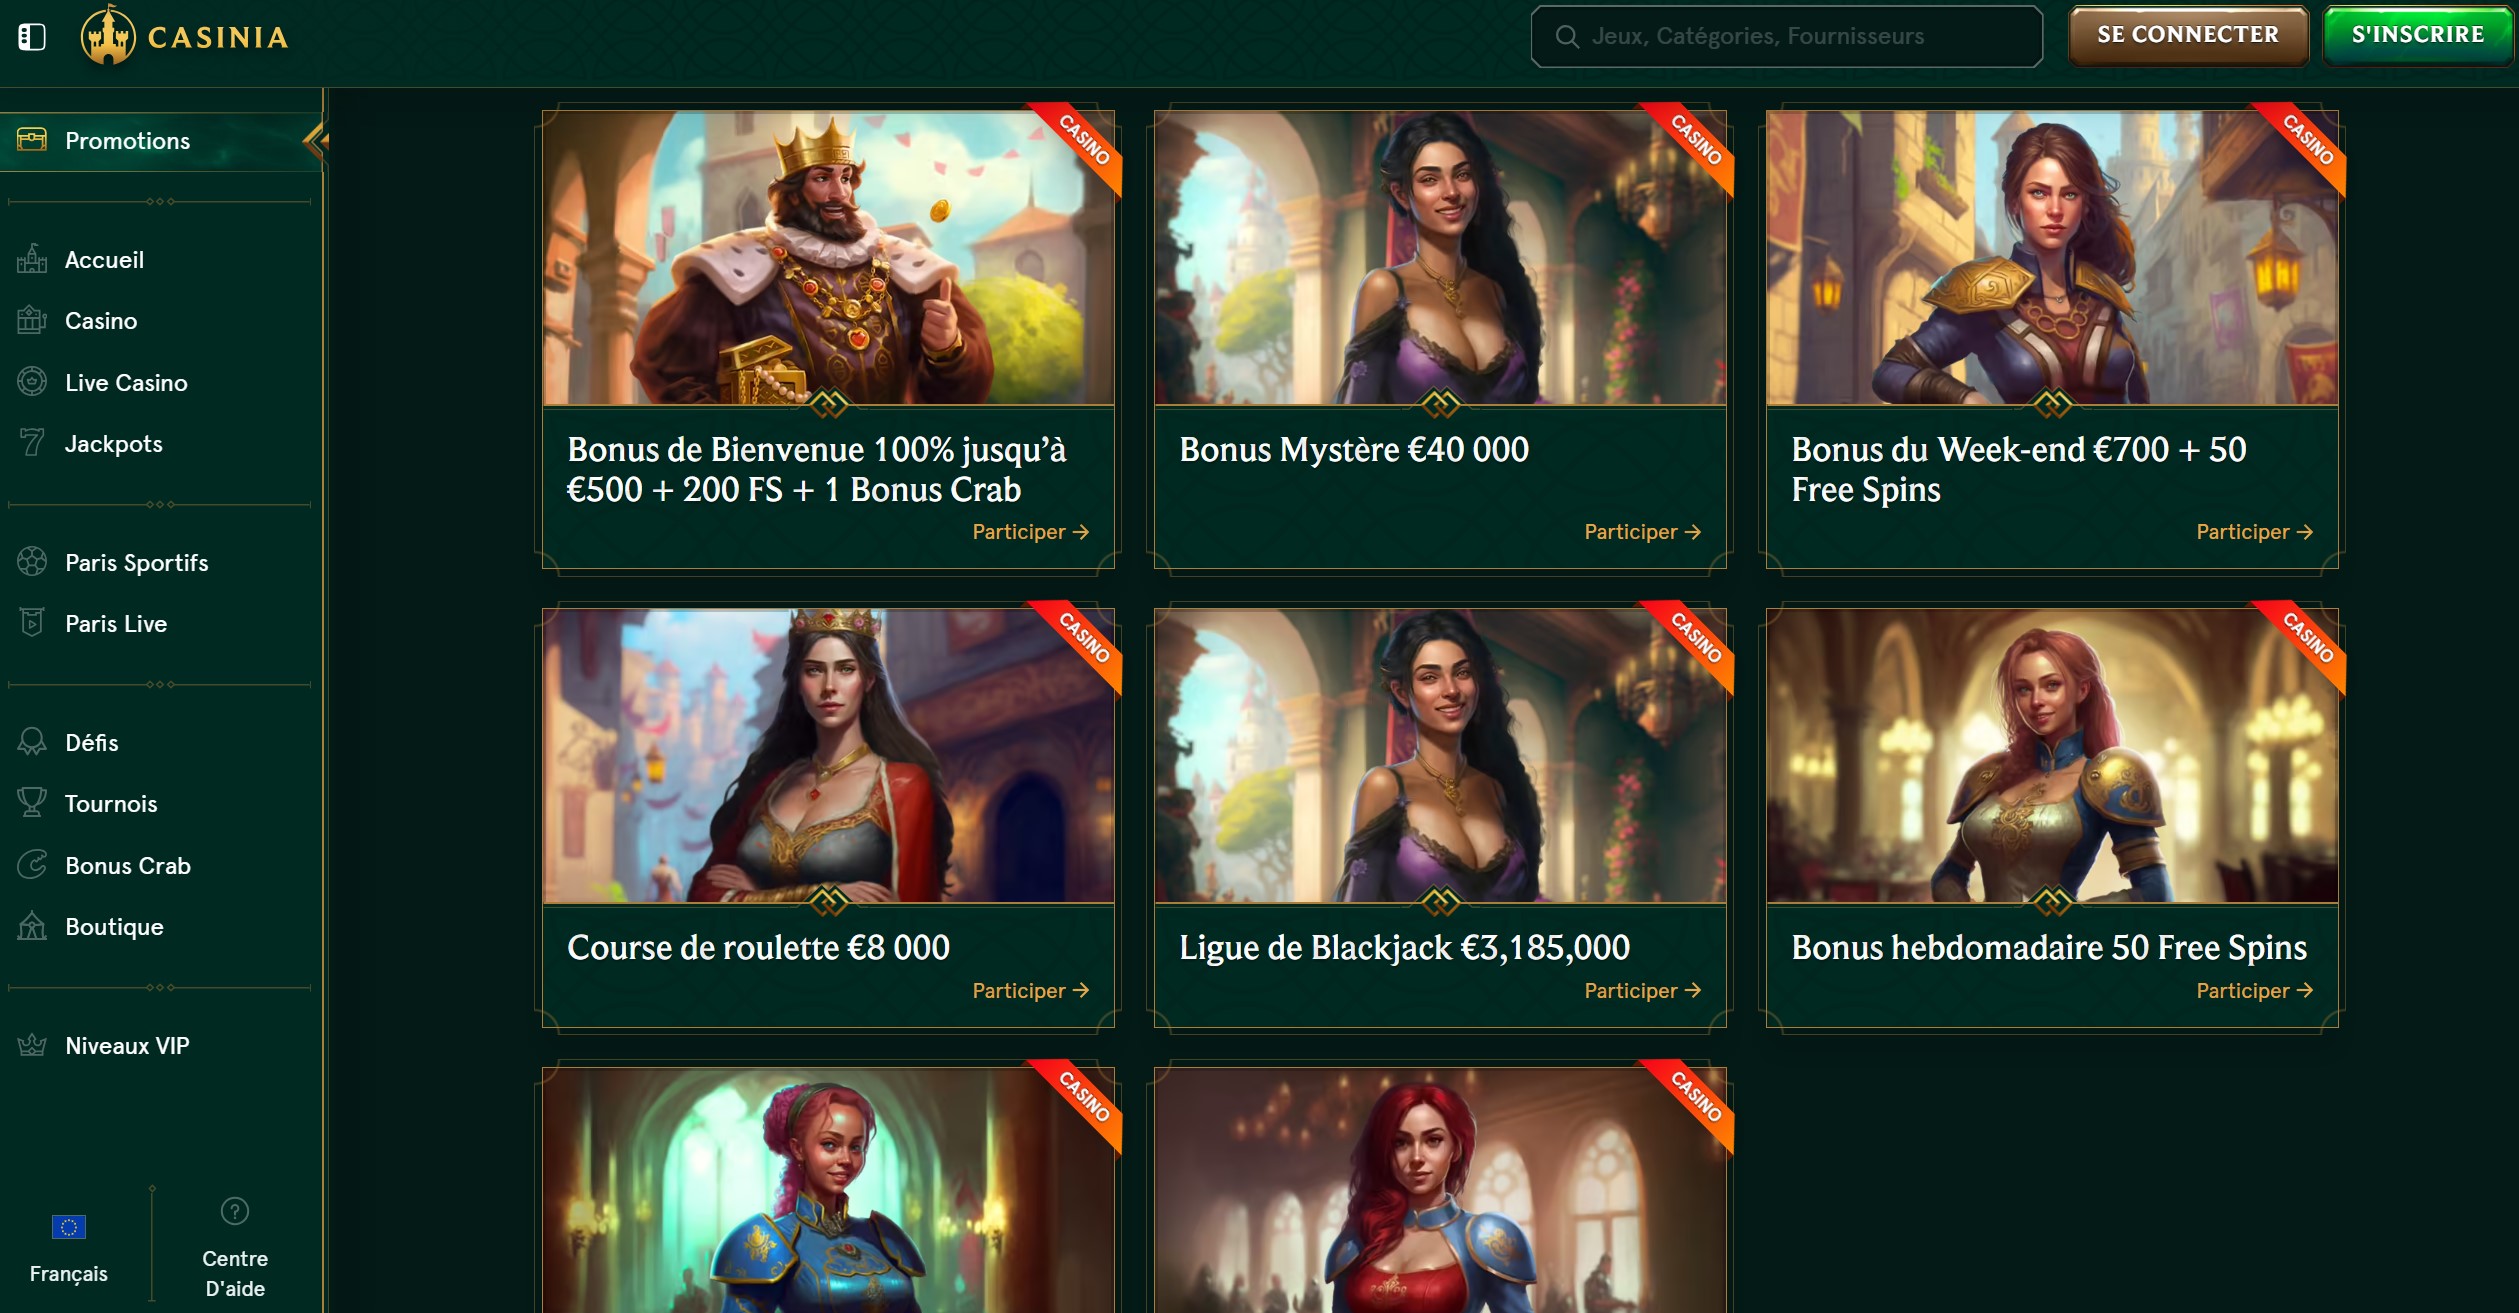Toggle the sidebar panel icon
Screen dimensions: 2519x1313
(32, 37)
